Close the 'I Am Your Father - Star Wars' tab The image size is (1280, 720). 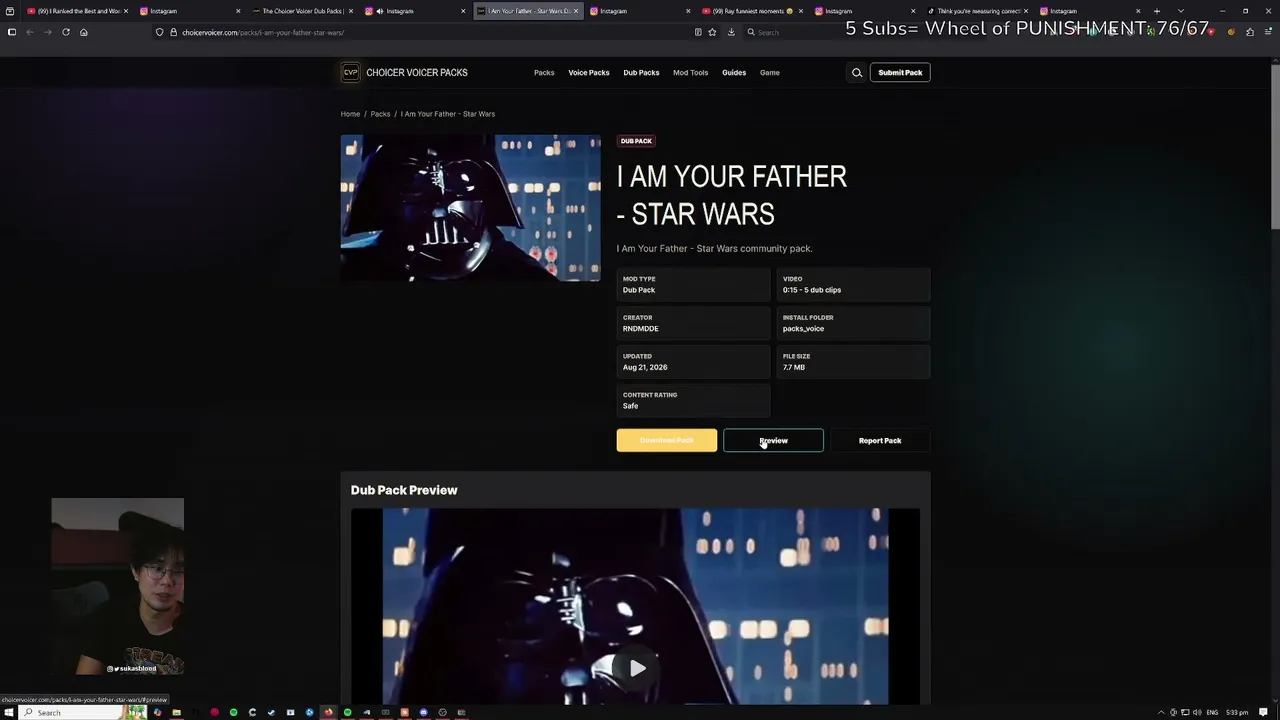[576, 11]
